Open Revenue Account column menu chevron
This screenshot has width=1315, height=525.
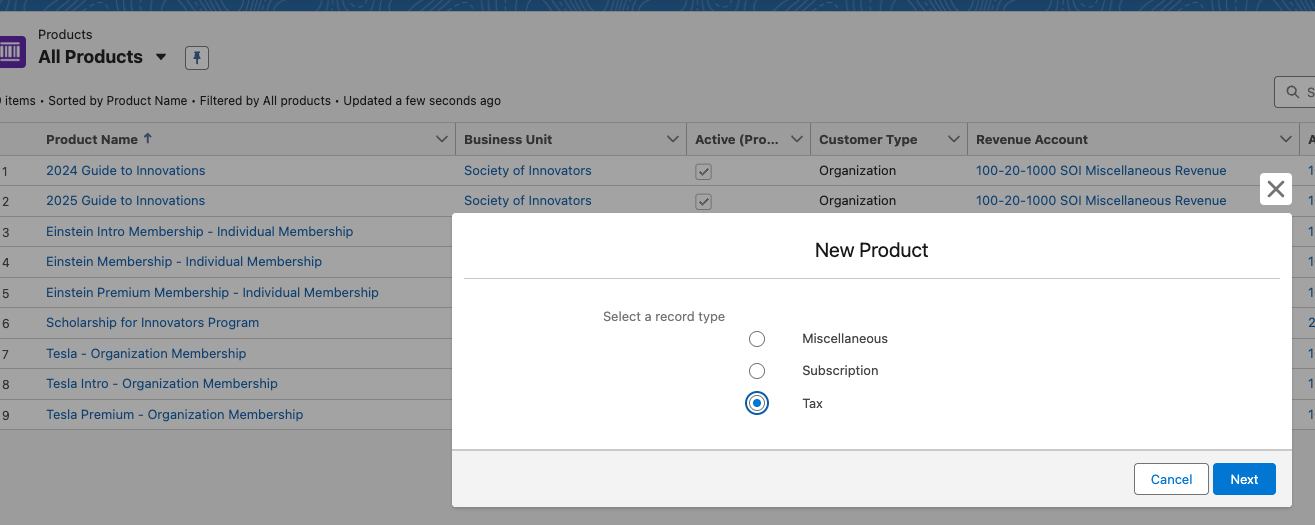coord(1286,139)
